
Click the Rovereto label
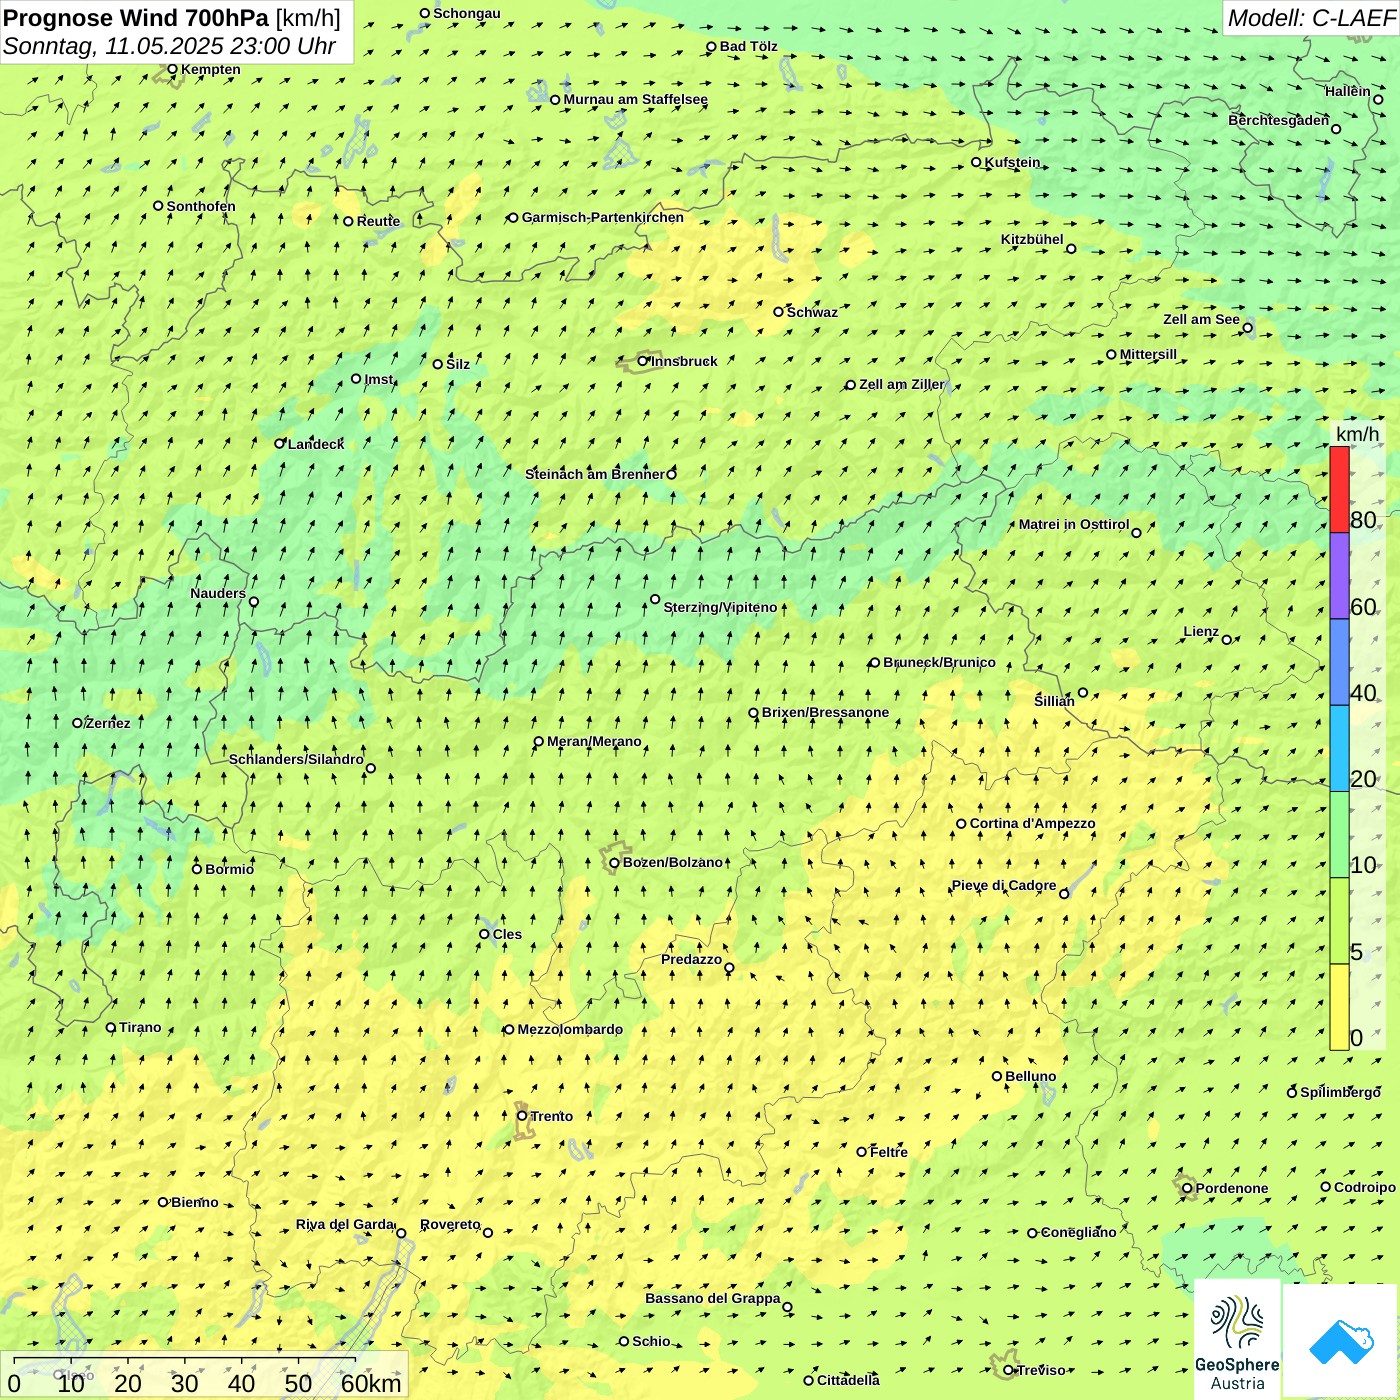[450, 1224]
